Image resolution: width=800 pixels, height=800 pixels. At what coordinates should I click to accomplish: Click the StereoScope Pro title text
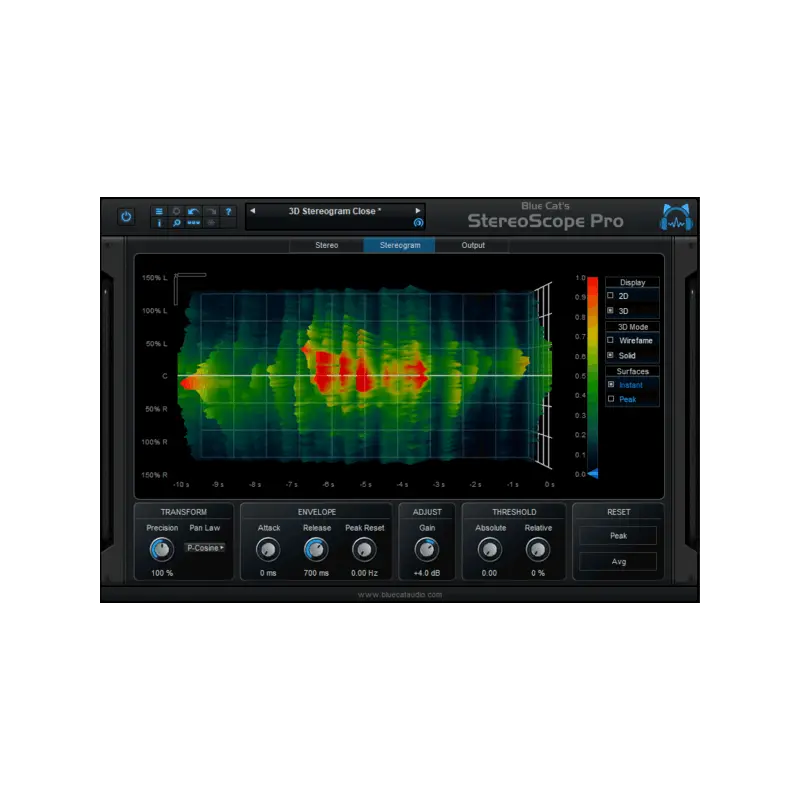[545, 221]
